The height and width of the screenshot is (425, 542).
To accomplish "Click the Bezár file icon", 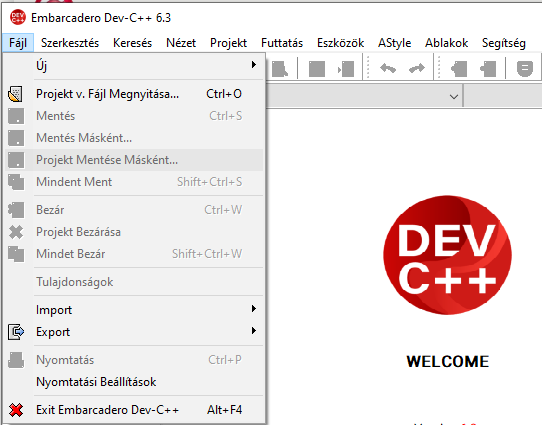I will [x=16, y=210].
